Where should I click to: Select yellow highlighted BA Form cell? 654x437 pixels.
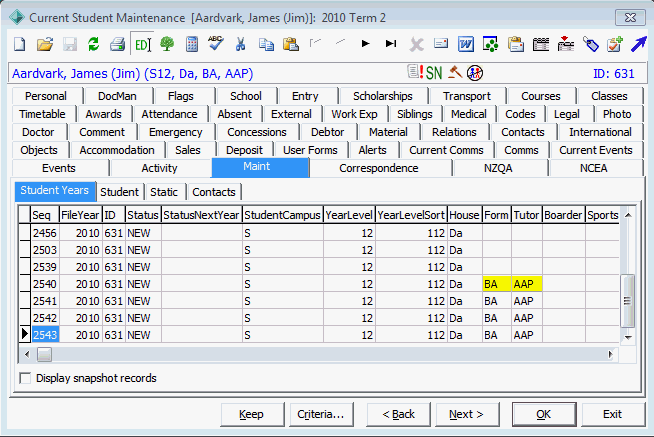(x=497, y=284)
